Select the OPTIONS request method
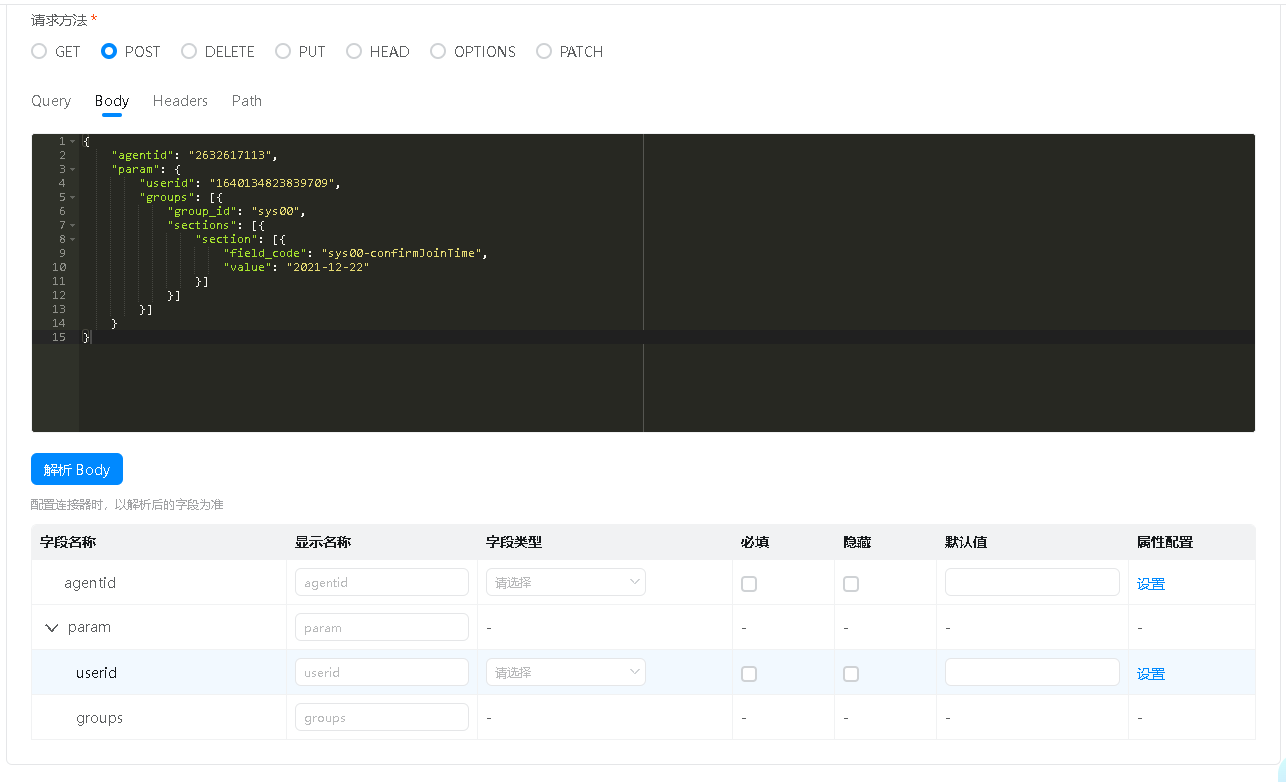The width and height of the screenshot is (1286, 782). coord(438,51)
